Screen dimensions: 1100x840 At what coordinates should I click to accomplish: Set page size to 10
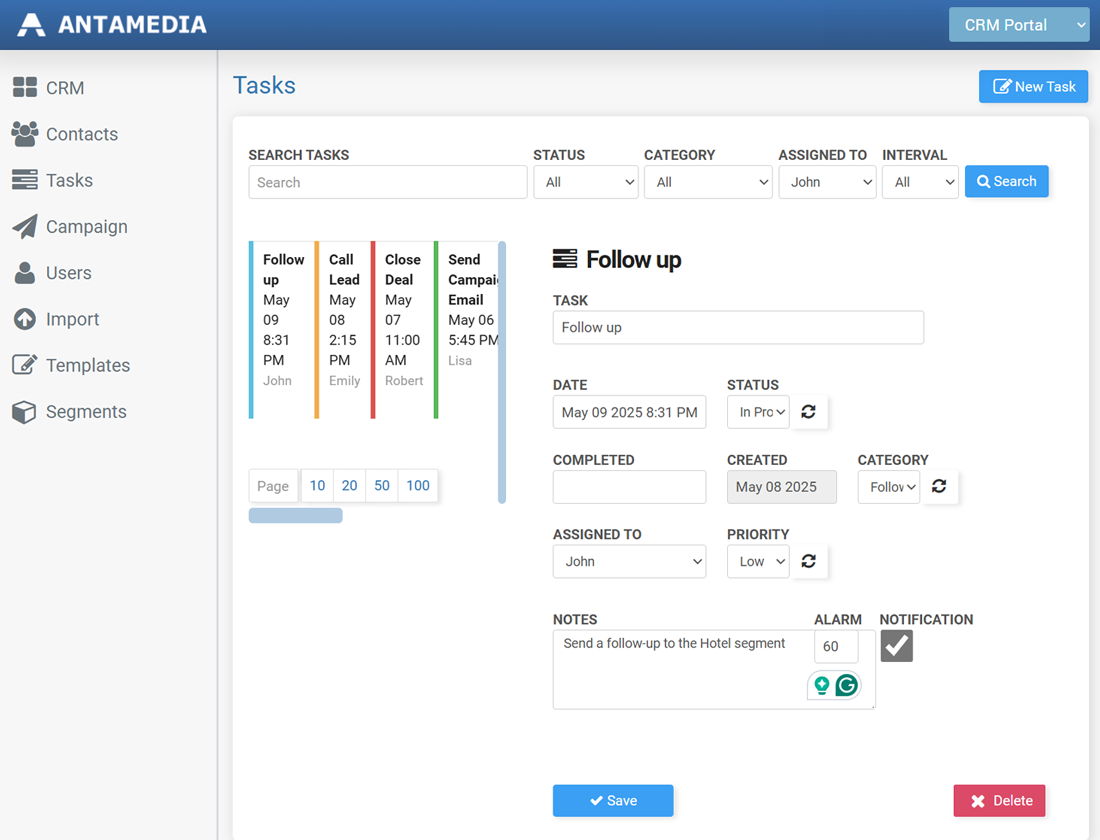coord(317,486)
